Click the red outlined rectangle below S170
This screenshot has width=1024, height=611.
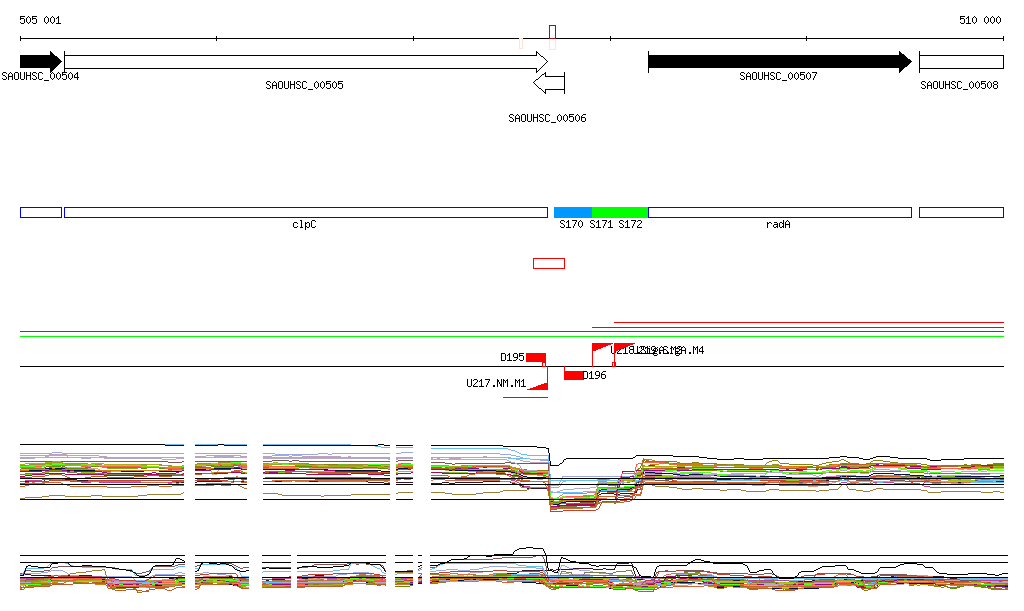click(549, 263)
